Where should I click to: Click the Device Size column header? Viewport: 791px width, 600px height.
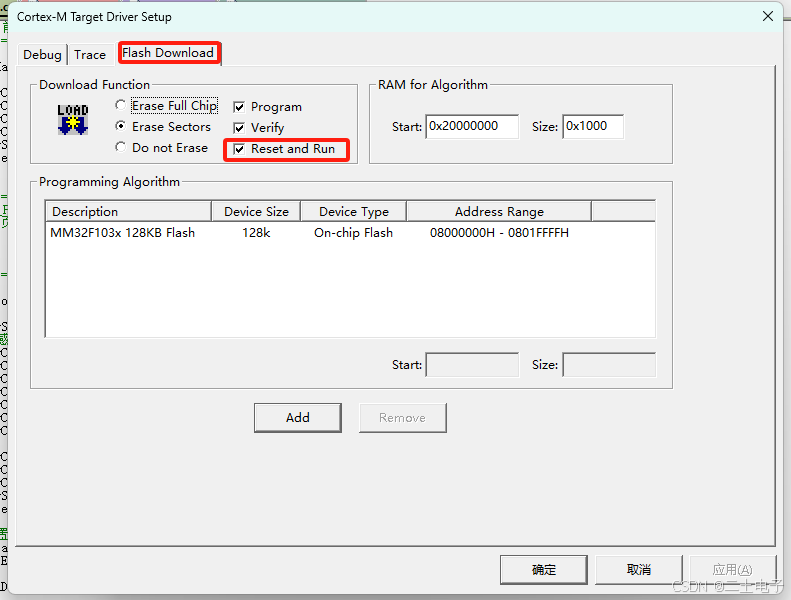click(256, 211)
